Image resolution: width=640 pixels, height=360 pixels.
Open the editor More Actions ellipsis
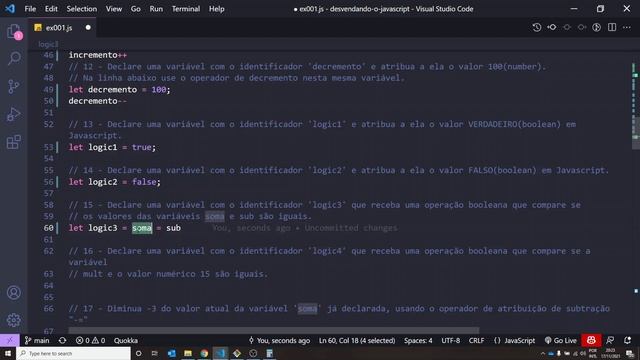627,27
